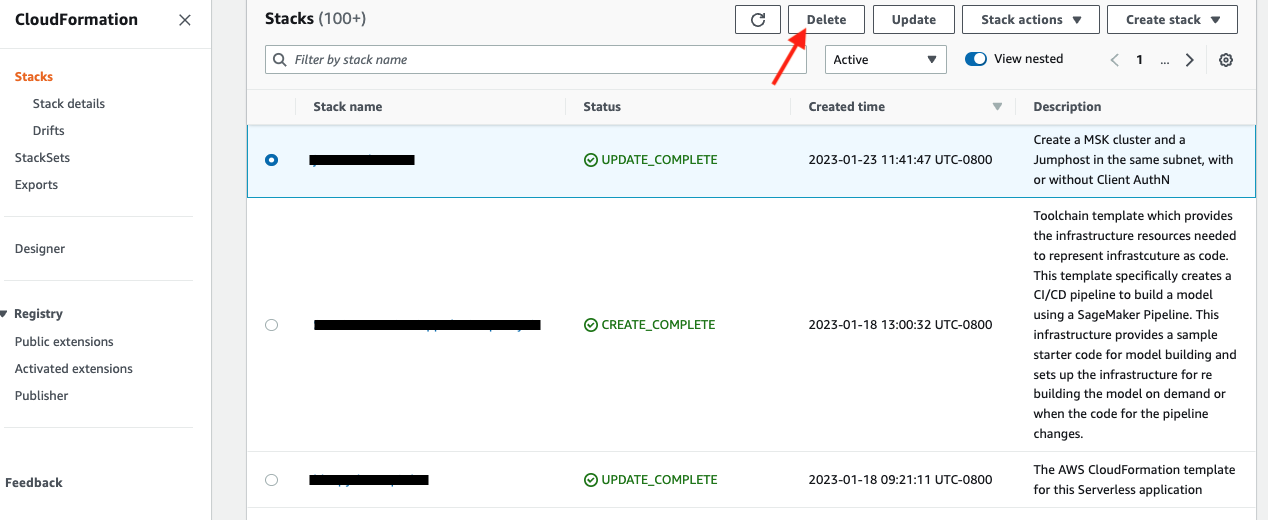Go to next page of stacks

point(1189,60)
